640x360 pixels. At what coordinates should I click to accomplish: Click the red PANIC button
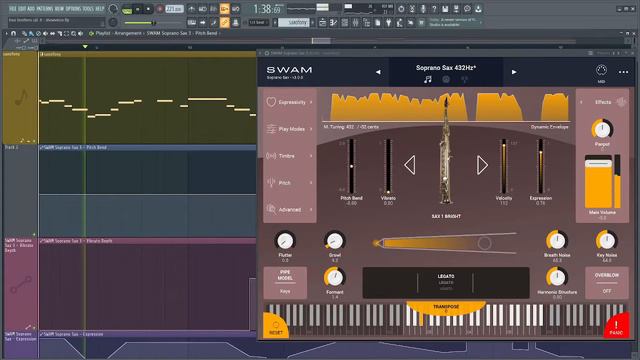coord(616,326)
